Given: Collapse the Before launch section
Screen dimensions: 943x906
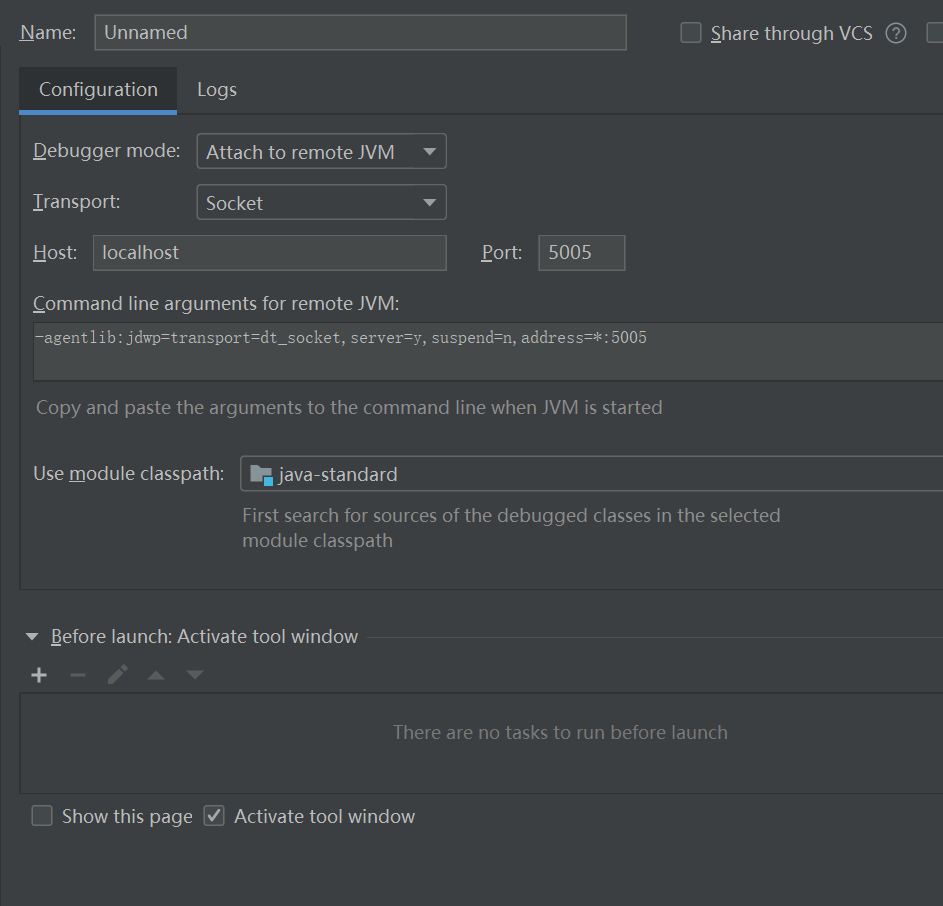Looking at the screenshot, I should pyautogui.click(x=32, y=637).
